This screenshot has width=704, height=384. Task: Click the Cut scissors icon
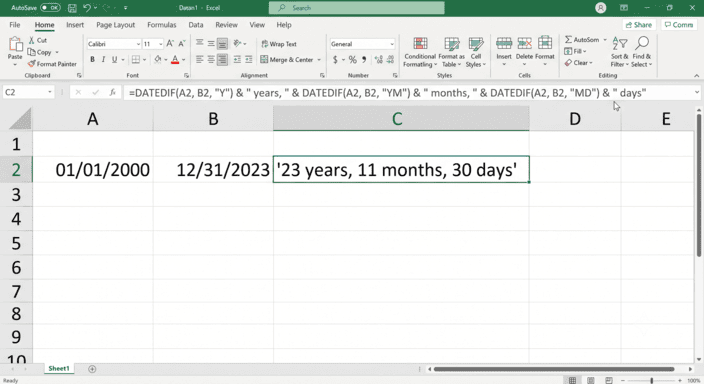coord(31,40)
